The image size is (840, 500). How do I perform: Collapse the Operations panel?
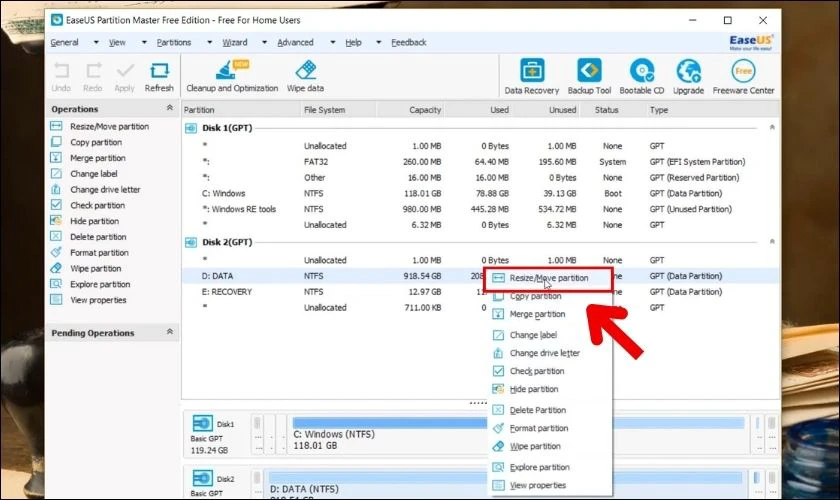(x=170, y=108)
